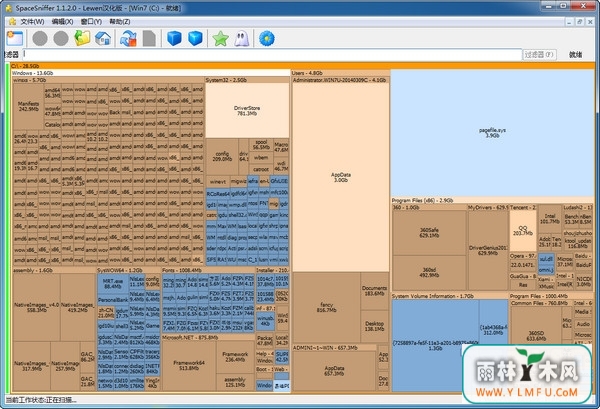Screen dimensions: 600x409
Task: Go back with the first grey circle button
Action: [40, 38]
